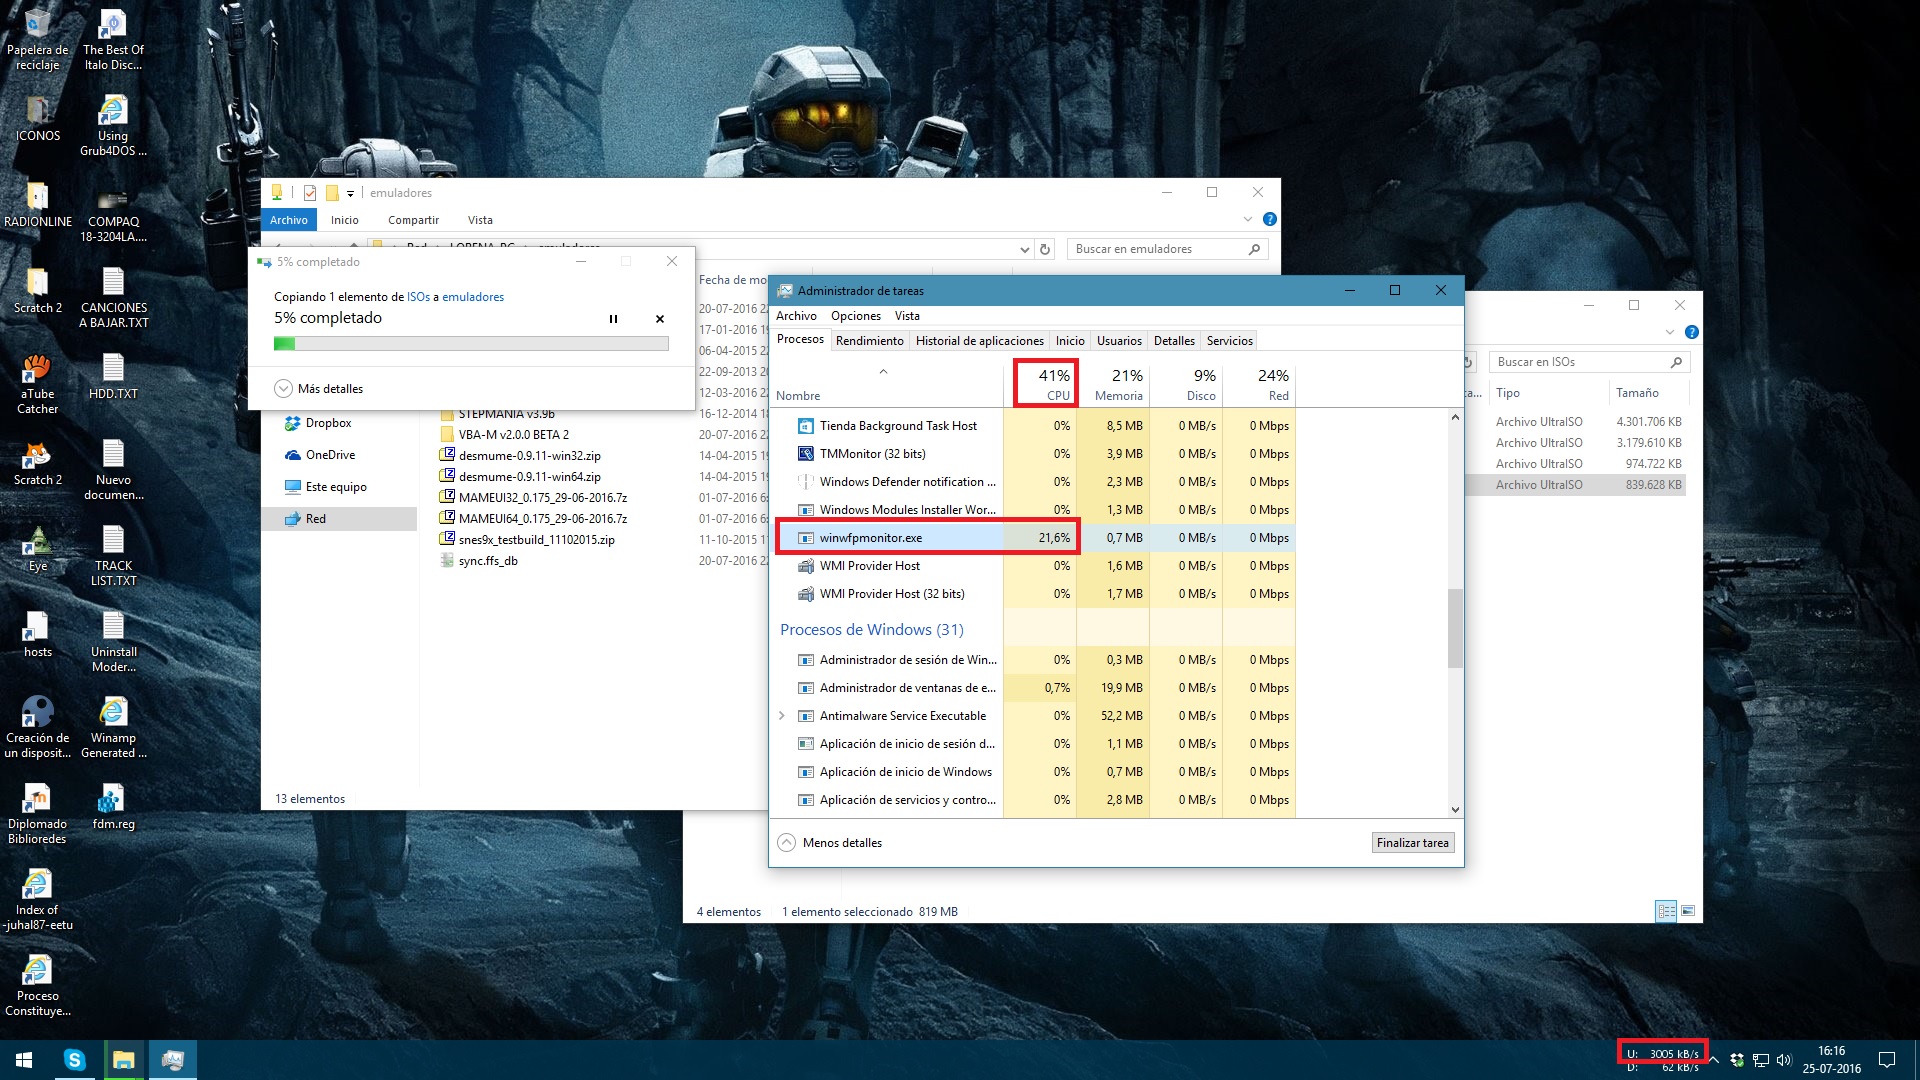Switch to the Usuarios tab
Image resolution: width=1920 pixels, height=1080 pixels.
[x=1119, y=341]
